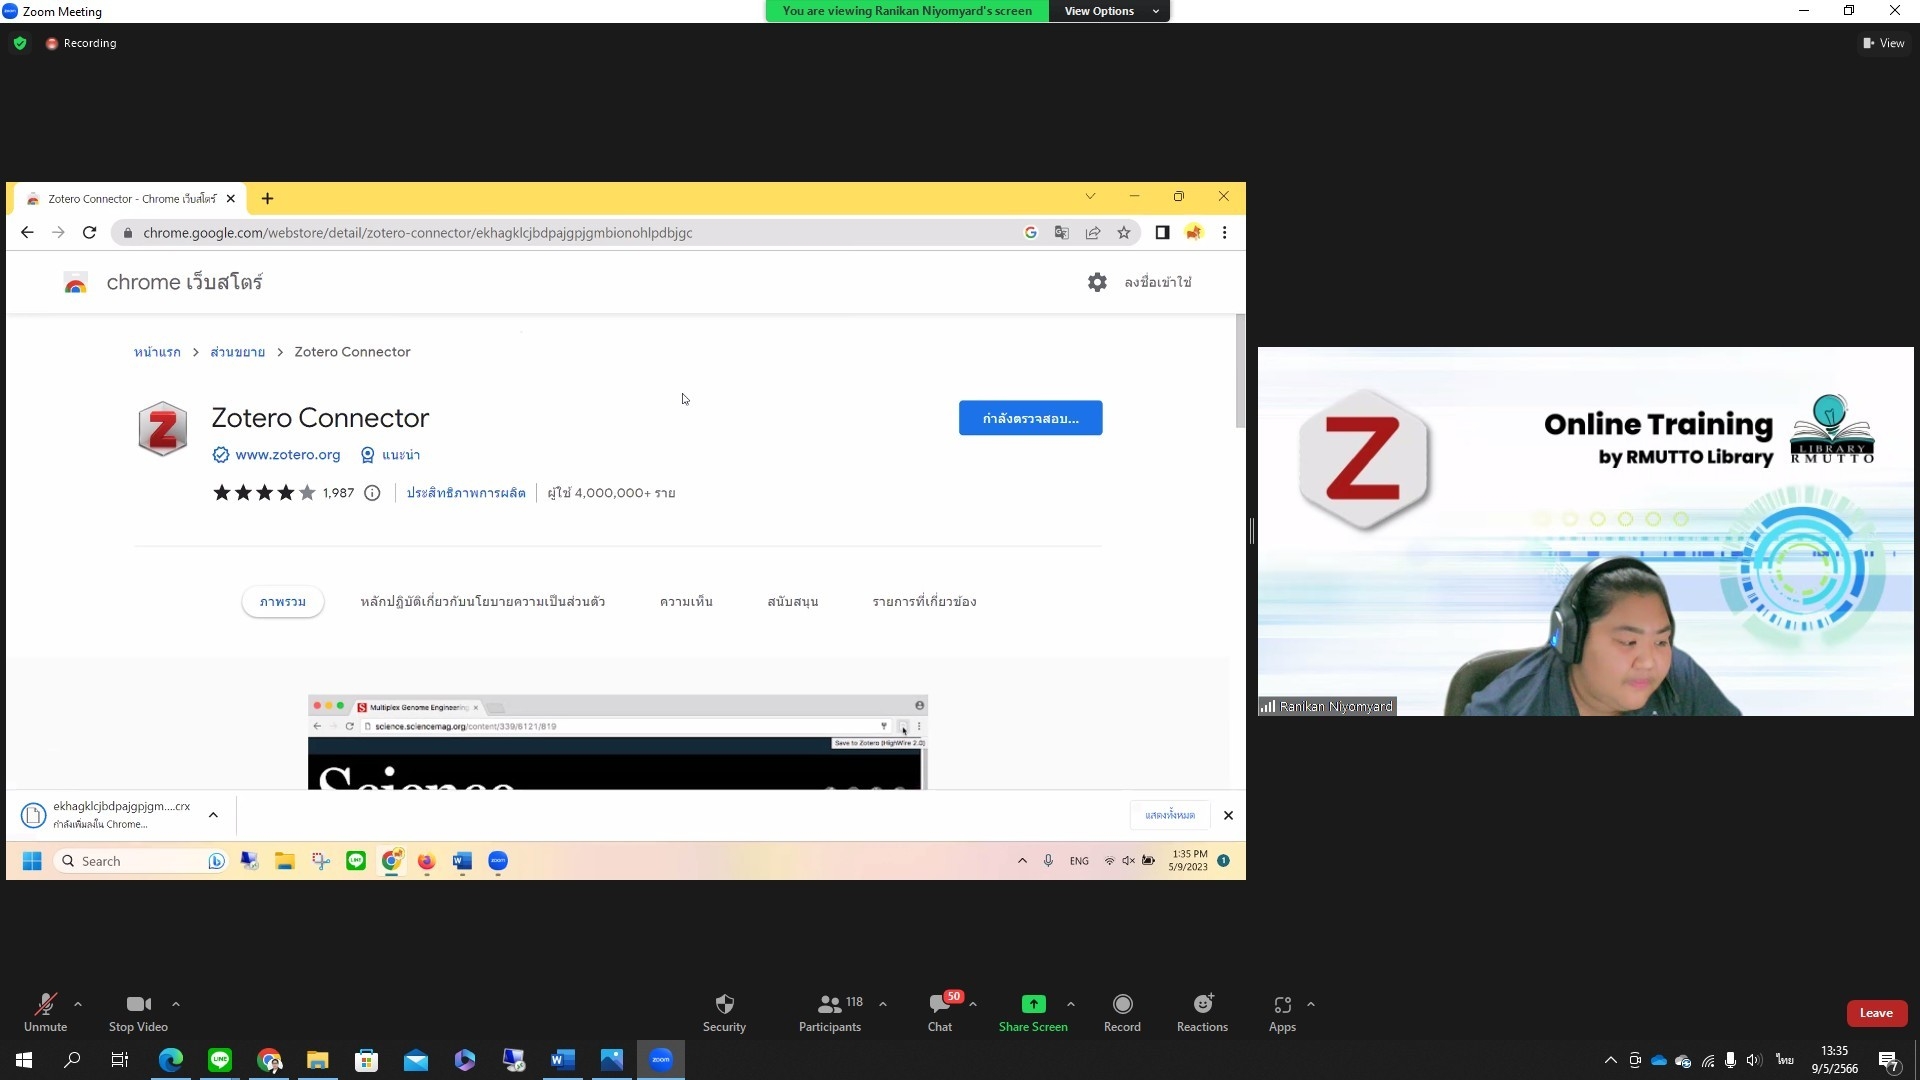This screenshot has height=1080, width=1920.
Task: Click the Zotero screenshot preview thumbnail
Action: [618, 741]
